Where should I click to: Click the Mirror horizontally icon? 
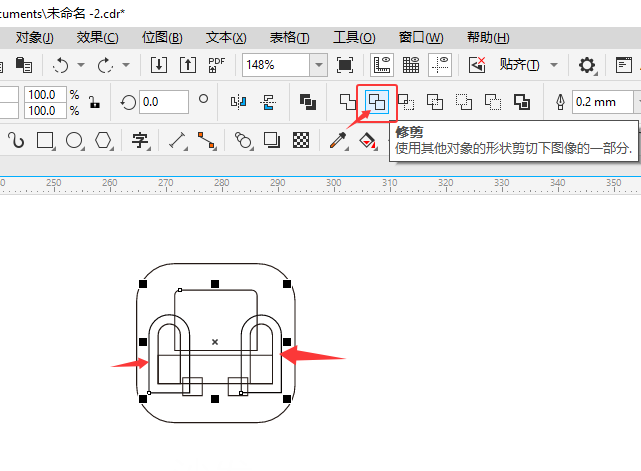tap(238, 102)
